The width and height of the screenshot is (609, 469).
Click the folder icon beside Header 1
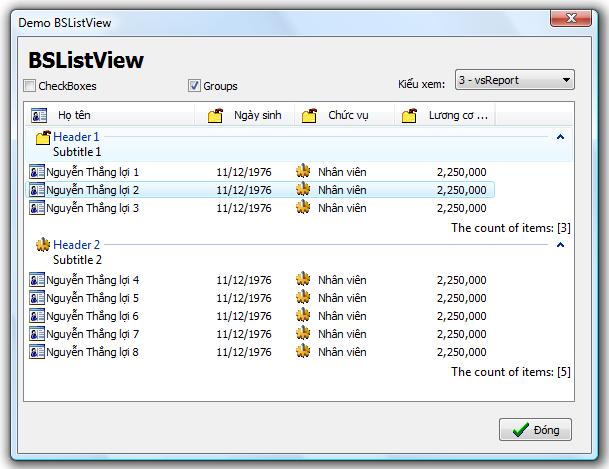[43, 137]
